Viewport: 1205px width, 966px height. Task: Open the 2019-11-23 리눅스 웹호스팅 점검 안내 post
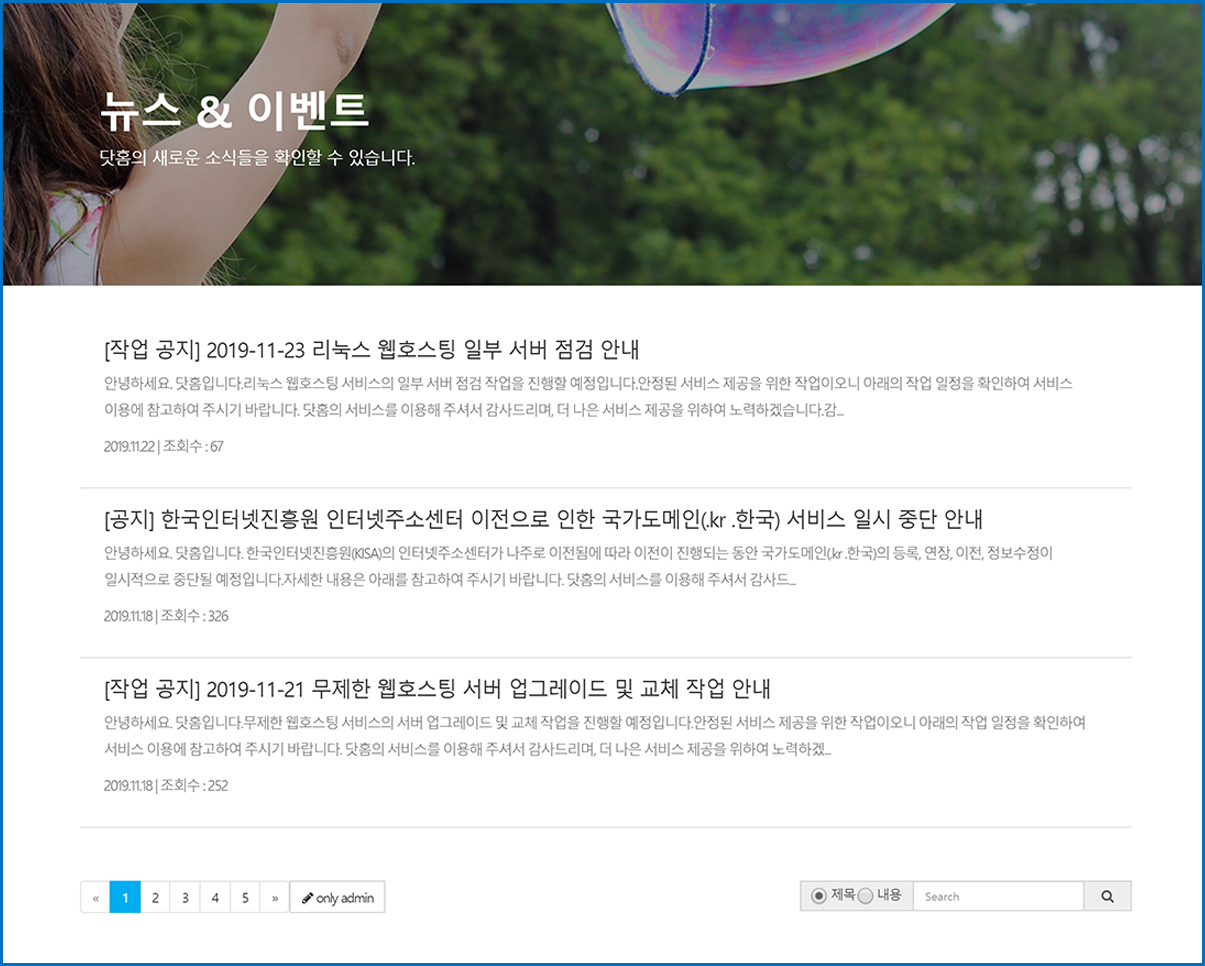[371, 350]
